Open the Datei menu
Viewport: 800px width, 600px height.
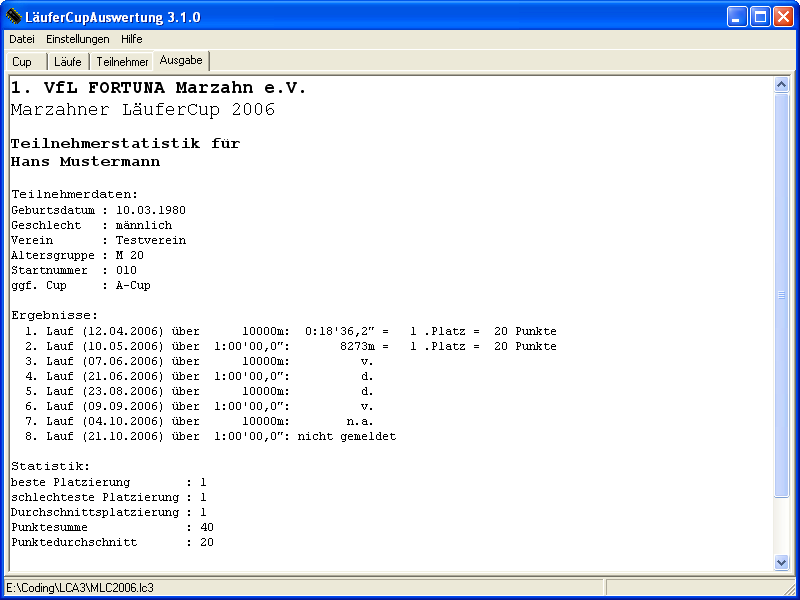tap(22, 39)
